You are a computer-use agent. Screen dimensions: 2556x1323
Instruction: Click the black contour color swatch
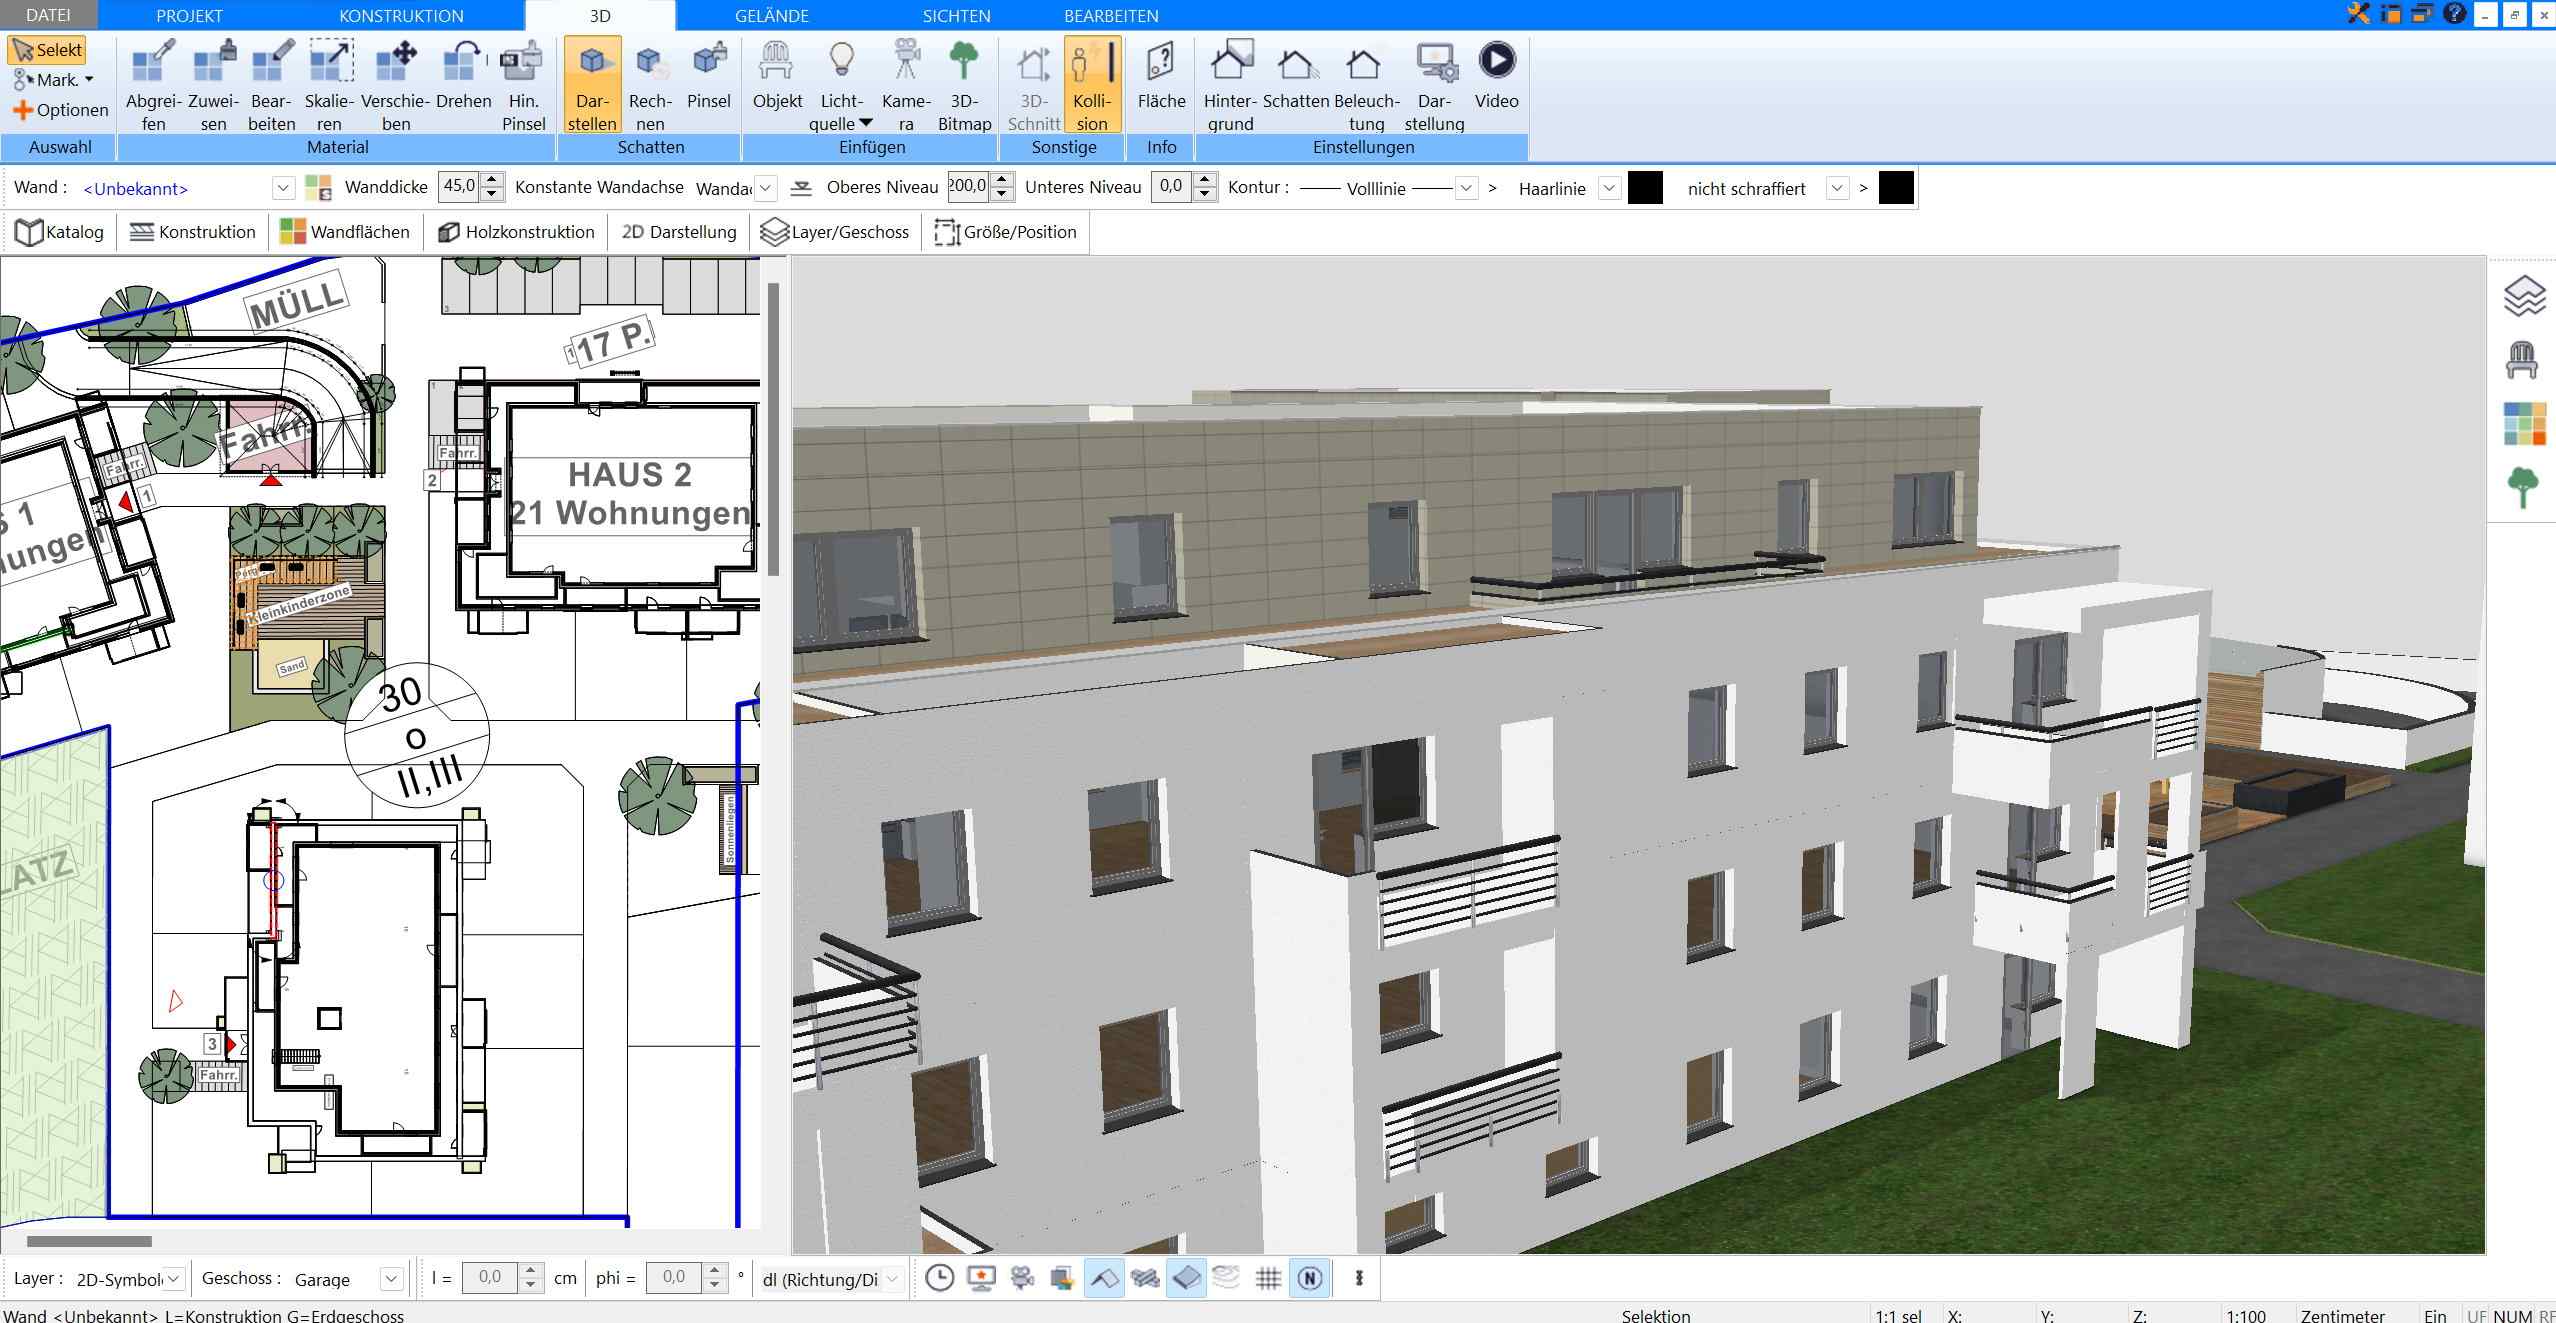pyautogui.click(x=1645, y=188)
